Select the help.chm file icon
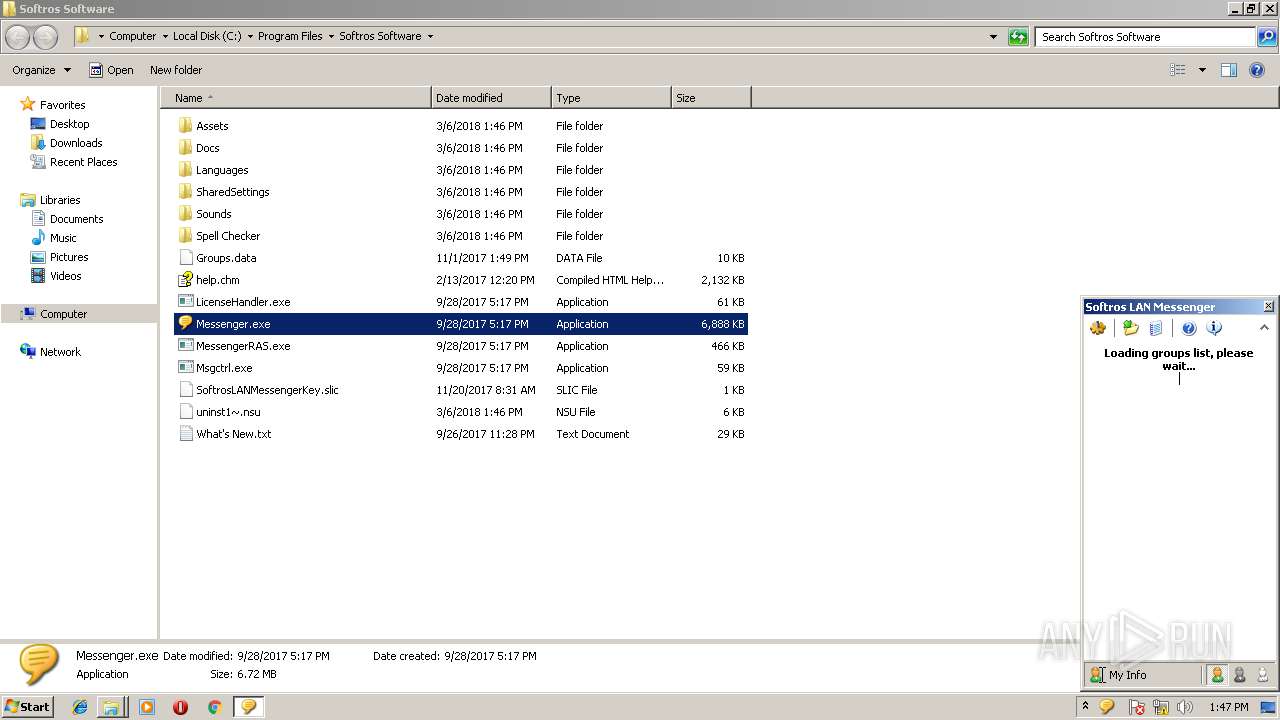Screen dimensions: 1280x720 [x=185, y=280]
